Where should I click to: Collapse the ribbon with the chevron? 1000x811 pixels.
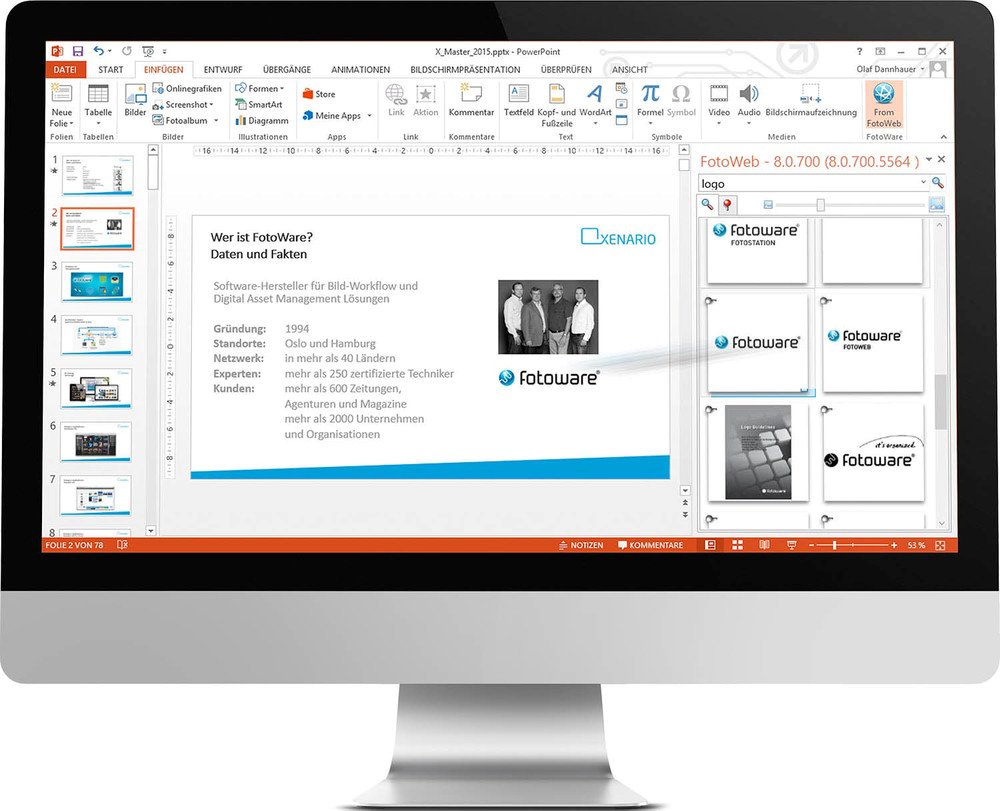(944, 137)
